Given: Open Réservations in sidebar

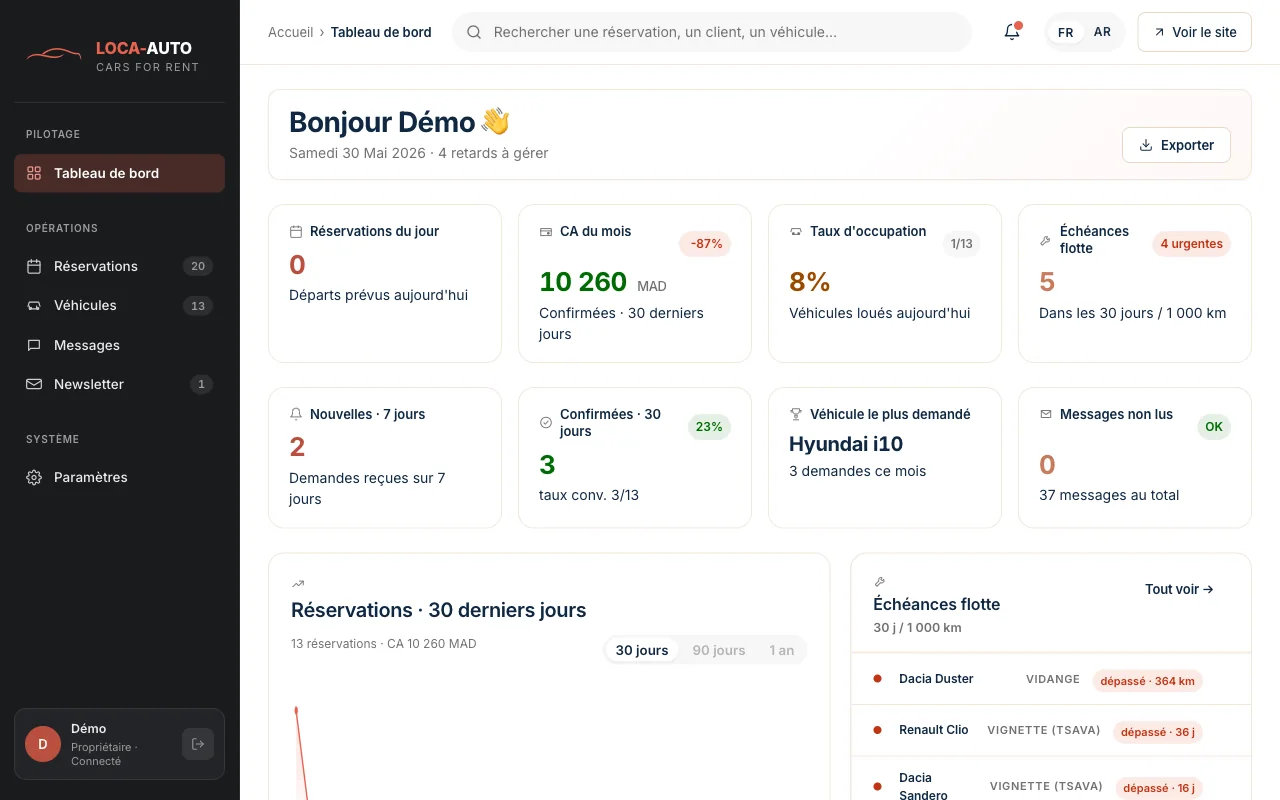Looking at the screenshot, I should [x=119, y=266].
